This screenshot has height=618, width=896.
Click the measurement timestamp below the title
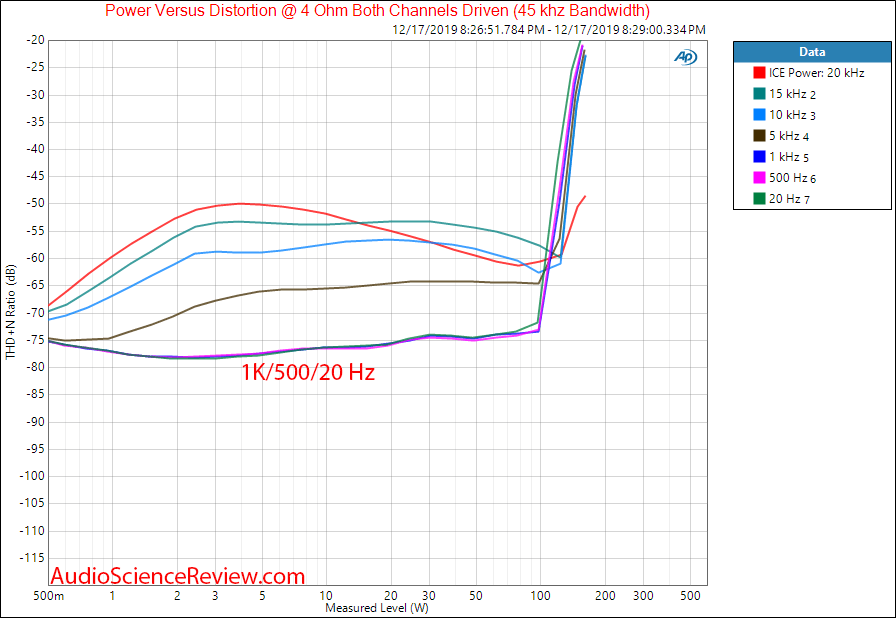(550, 30)
